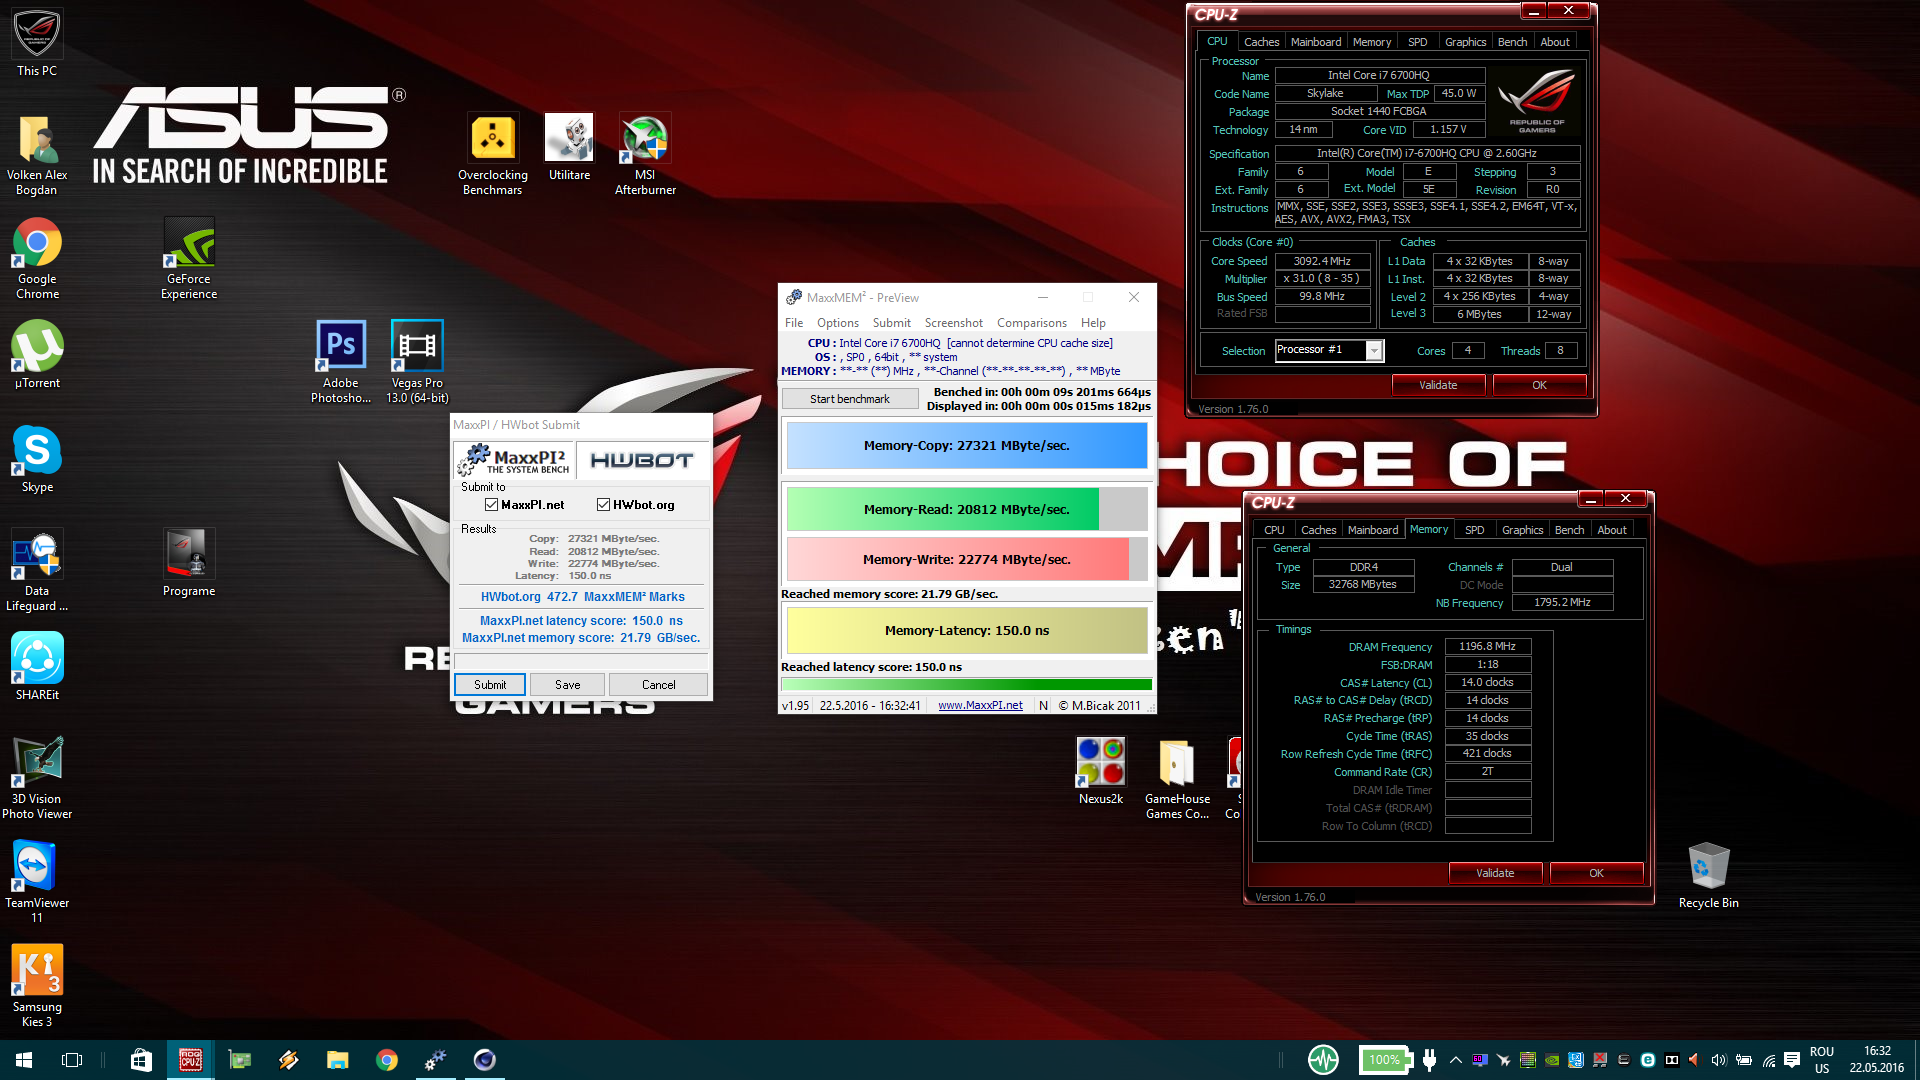Open the www.MaxxPI.net link
Screen dimensions: 1920x1080
tap(980, 705)
